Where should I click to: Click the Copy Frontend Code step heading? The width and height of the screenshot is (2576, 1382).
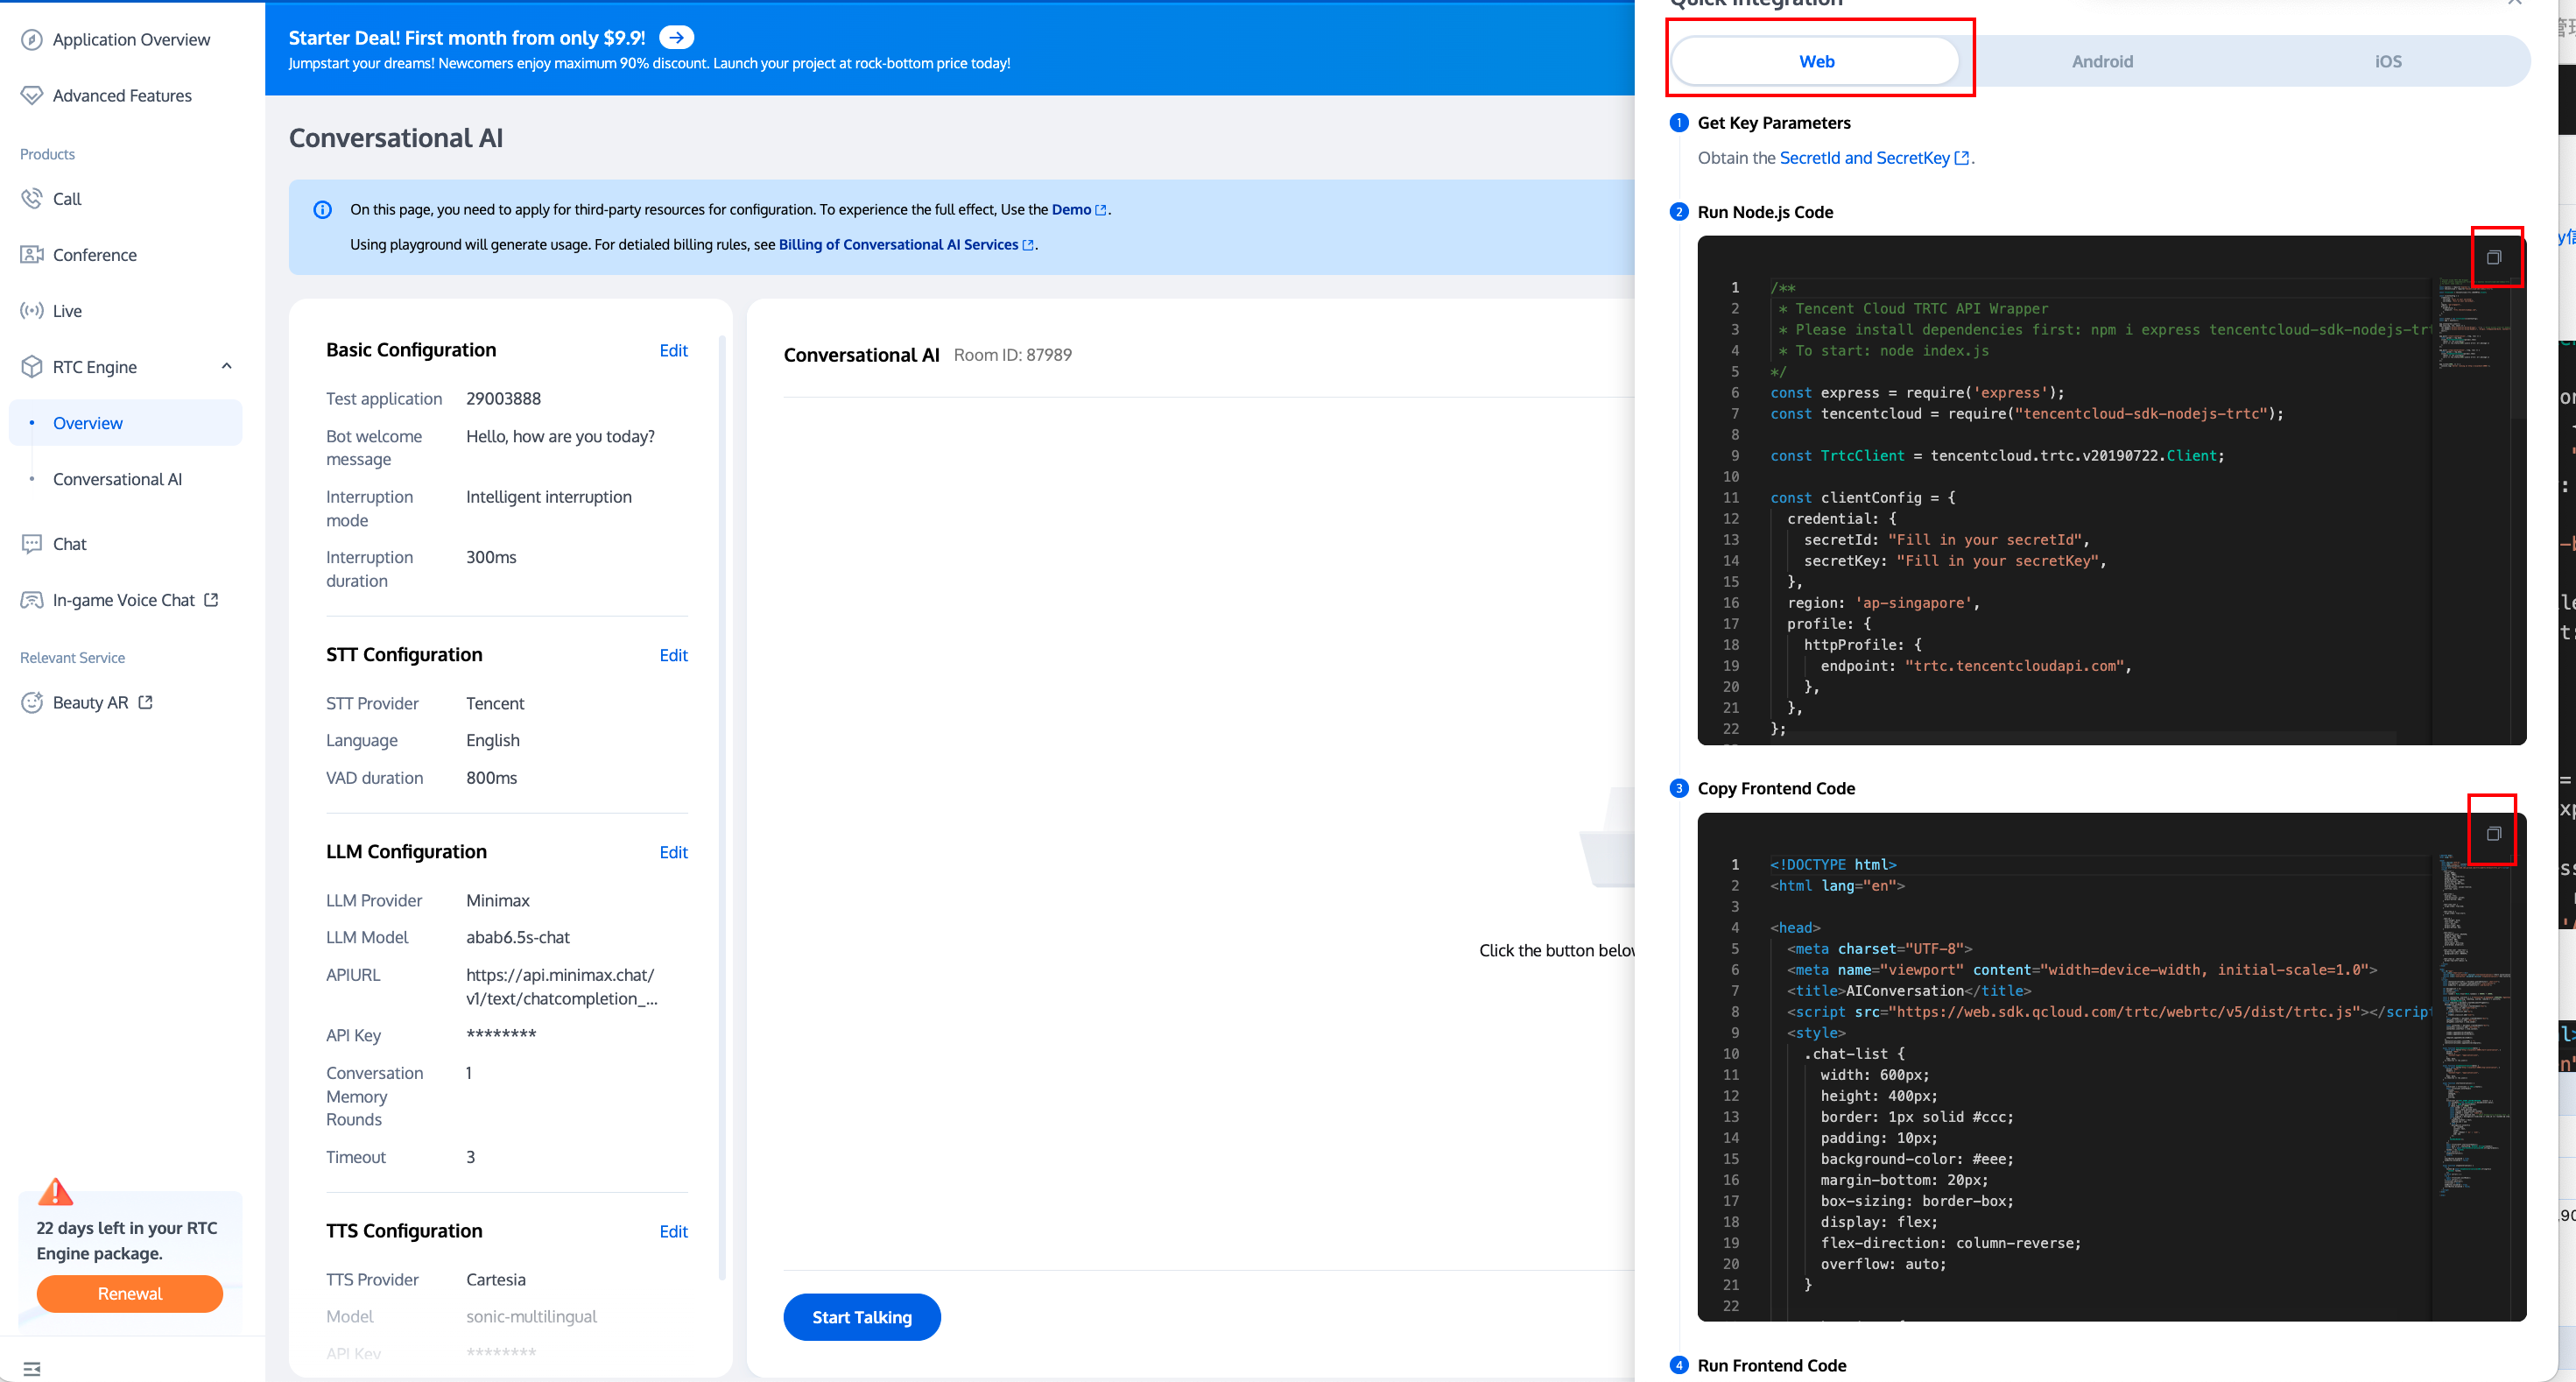(x=1776, y=789)
